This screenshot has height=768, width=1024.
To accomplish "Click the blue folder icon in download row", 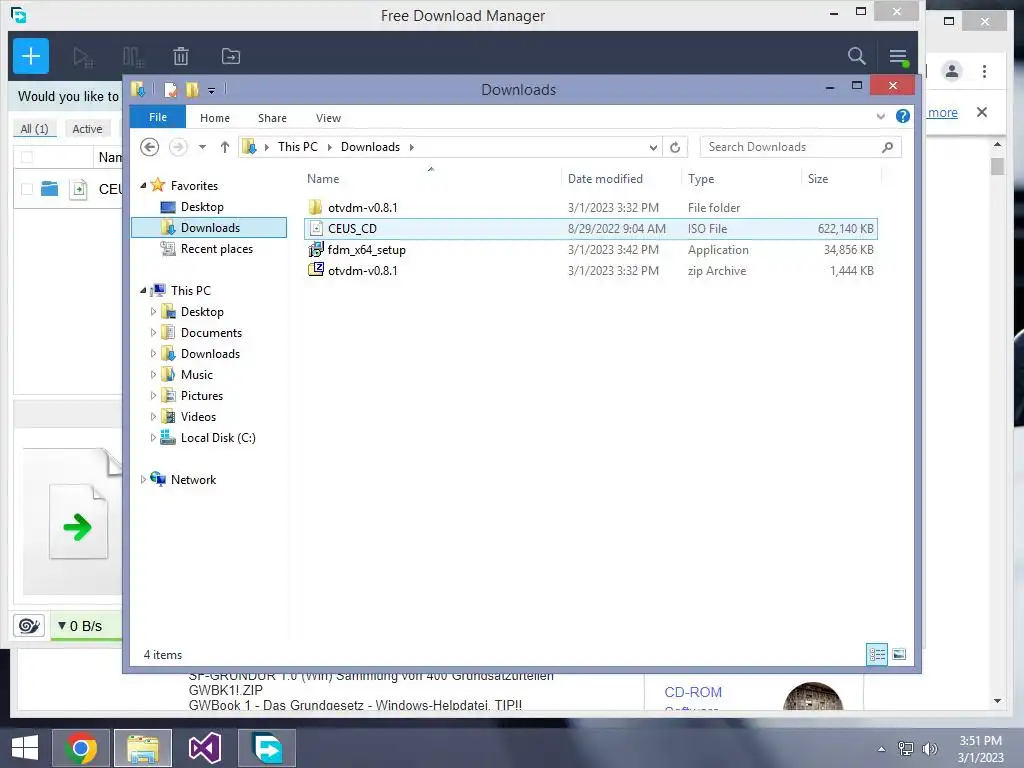I will pyautogui.click(x=50, y=189).
